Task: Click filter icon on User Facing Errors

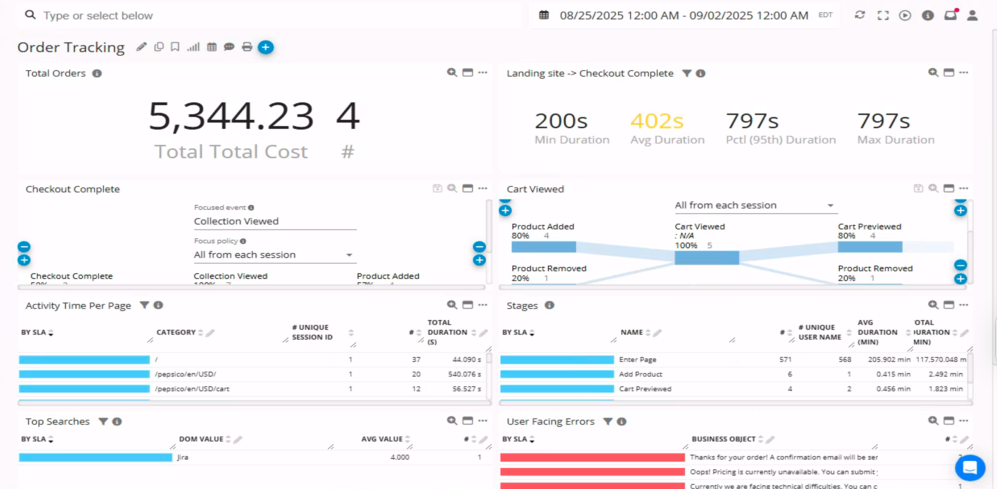Action: pyautogui.click(x=608, y=421)
